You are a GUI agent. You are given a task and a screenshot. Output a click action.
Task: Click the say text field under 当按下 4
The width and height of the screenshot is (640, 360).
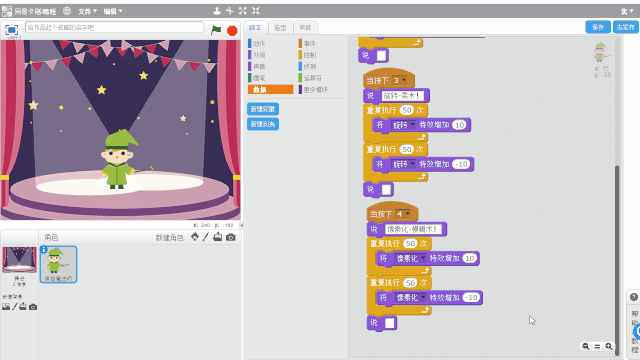(412, 229)
